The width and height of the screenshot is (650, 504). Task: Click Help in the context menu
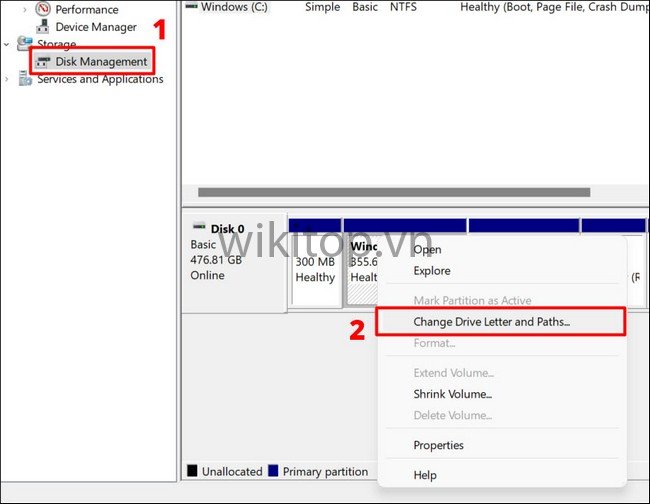(426, 475)
